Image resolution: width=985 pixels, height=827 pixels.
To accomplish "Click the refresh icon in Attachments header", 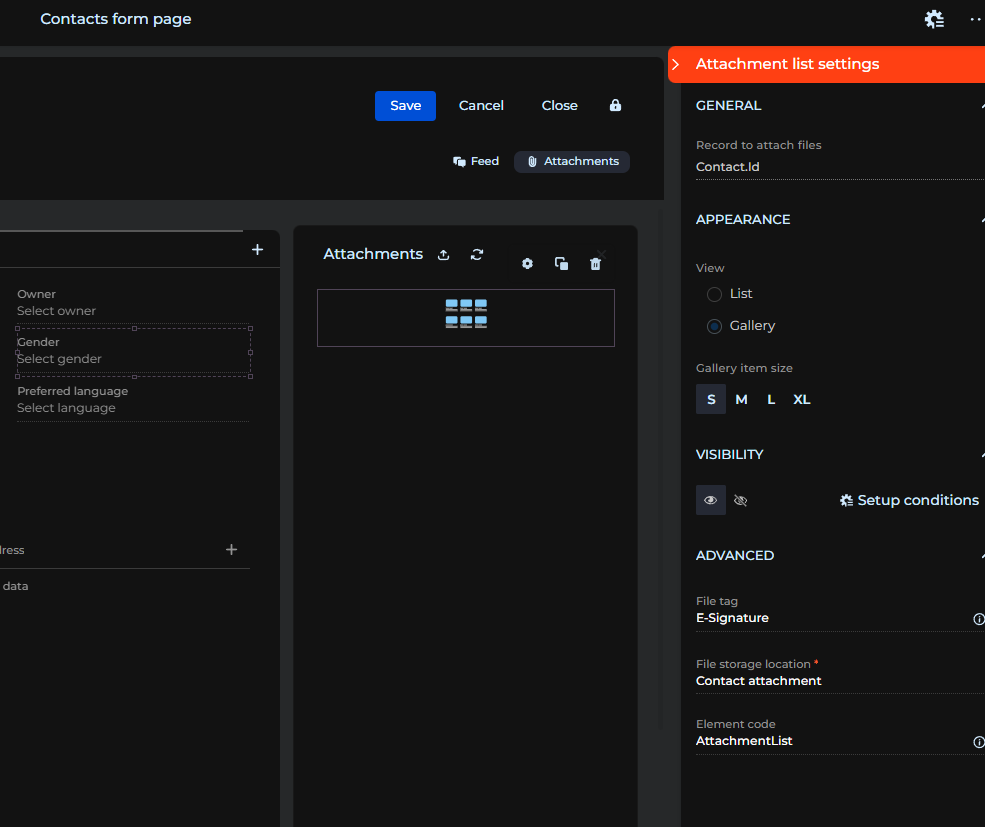I will (x=477, y=255).
